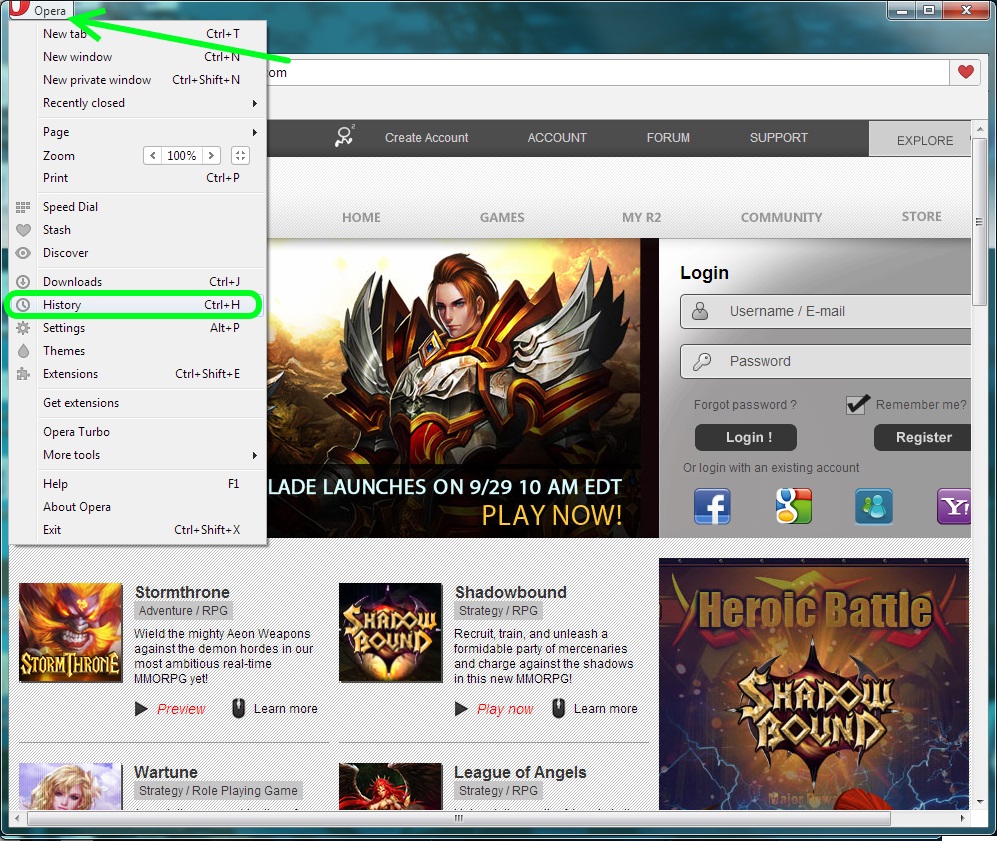Screen dimensions: 997x841
Task: Open Speed Dial from the Opera menu
Action: (70, 207)
